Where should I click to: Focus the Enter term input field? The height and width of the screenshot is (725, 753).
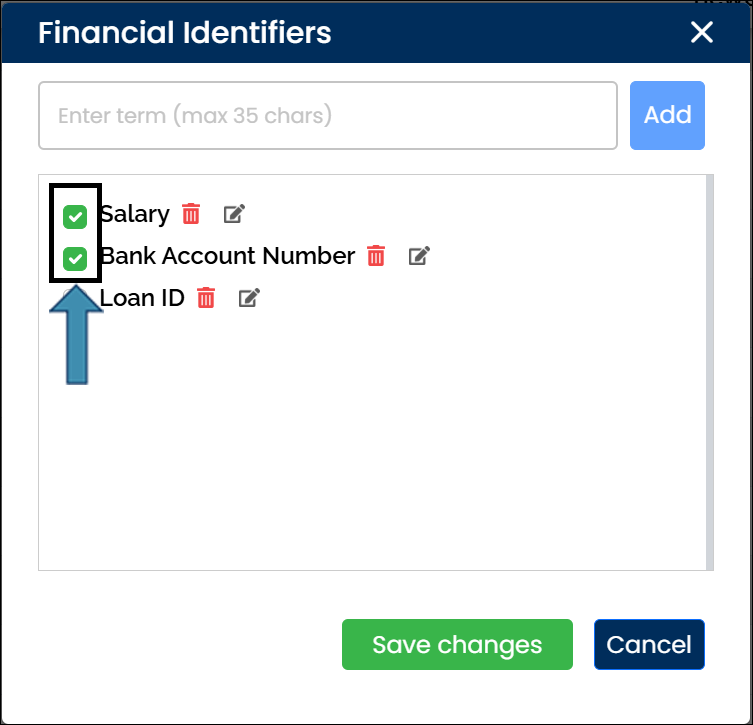pos(327,115)
